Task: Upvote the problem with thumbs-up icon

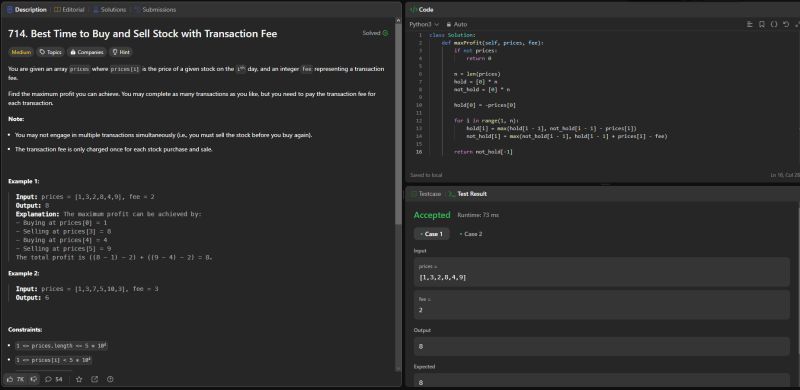Action: point(14,379)
